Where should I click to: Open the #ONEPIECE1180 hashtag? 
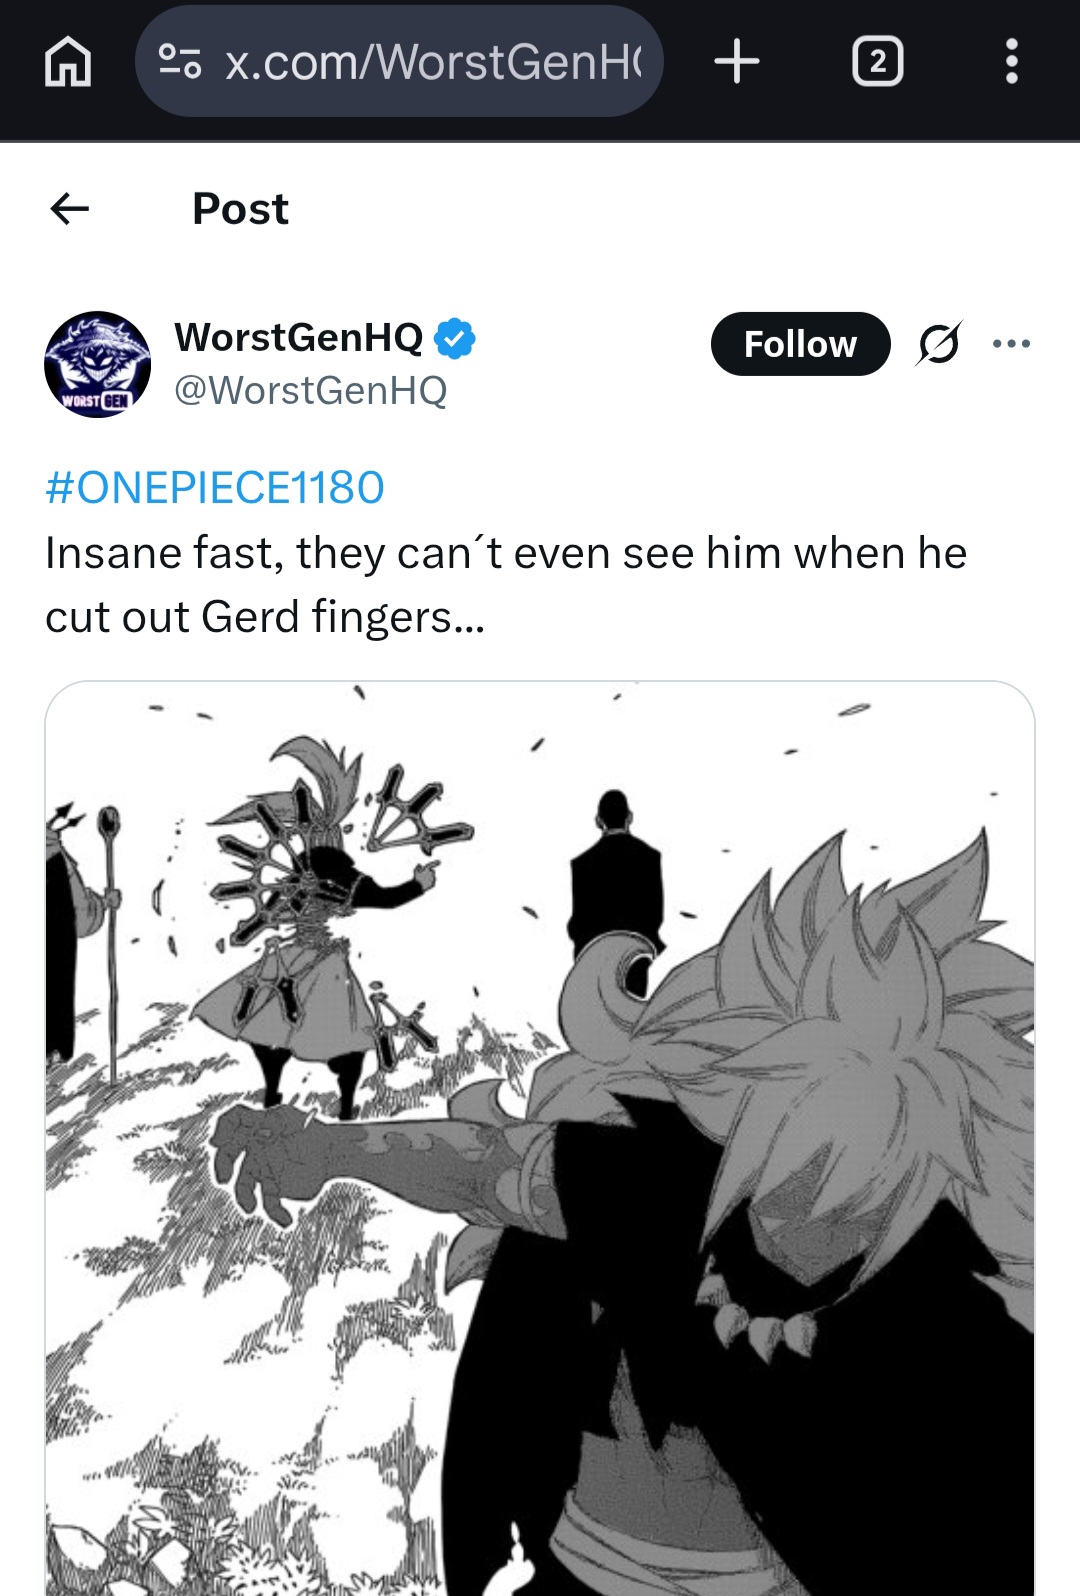(215, 488)
